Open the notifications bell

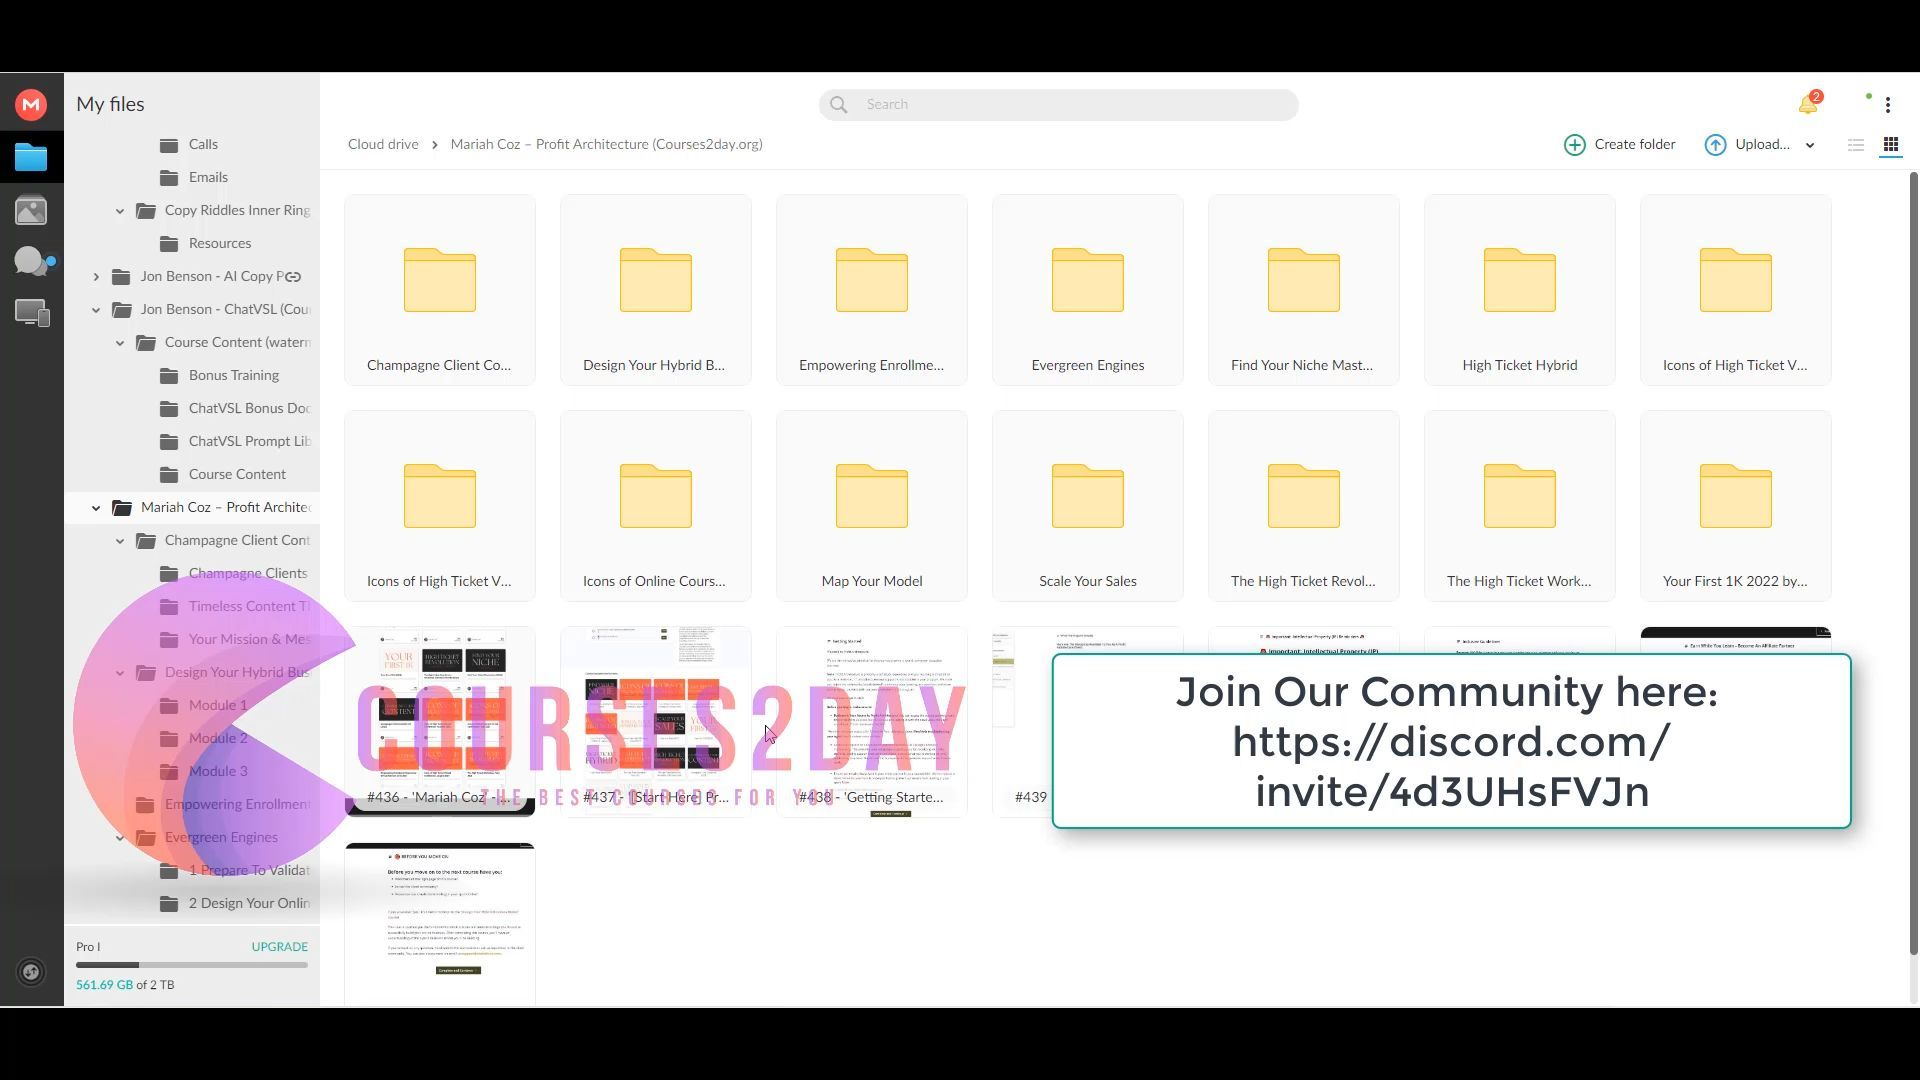coord(1809,104)
